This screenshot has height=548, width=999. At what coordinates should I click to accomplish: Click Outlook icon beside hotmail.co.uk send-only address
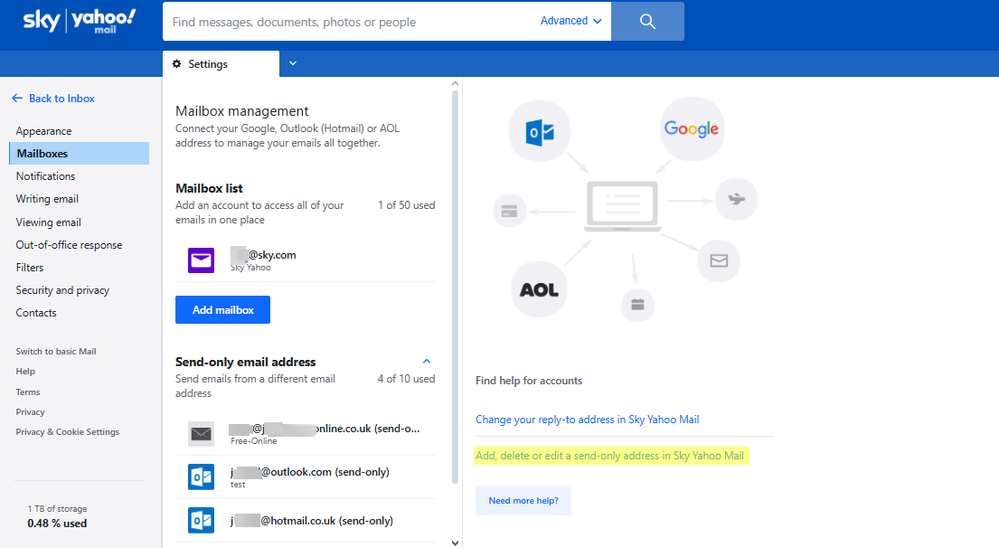(x=201, y=521)
